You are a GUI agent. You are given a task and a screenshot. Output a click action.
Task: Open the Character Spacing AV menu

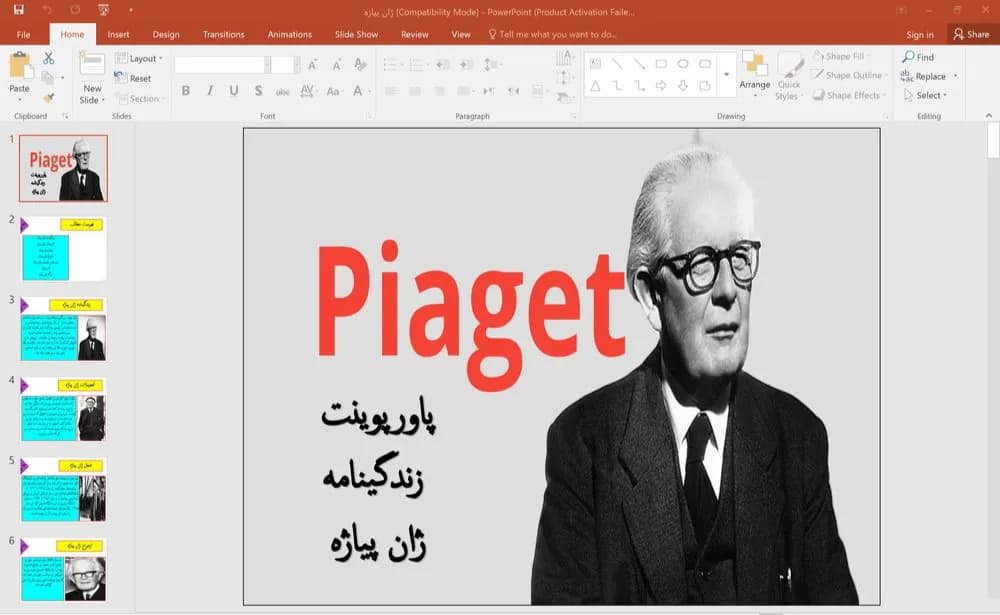tap(308, 91)
